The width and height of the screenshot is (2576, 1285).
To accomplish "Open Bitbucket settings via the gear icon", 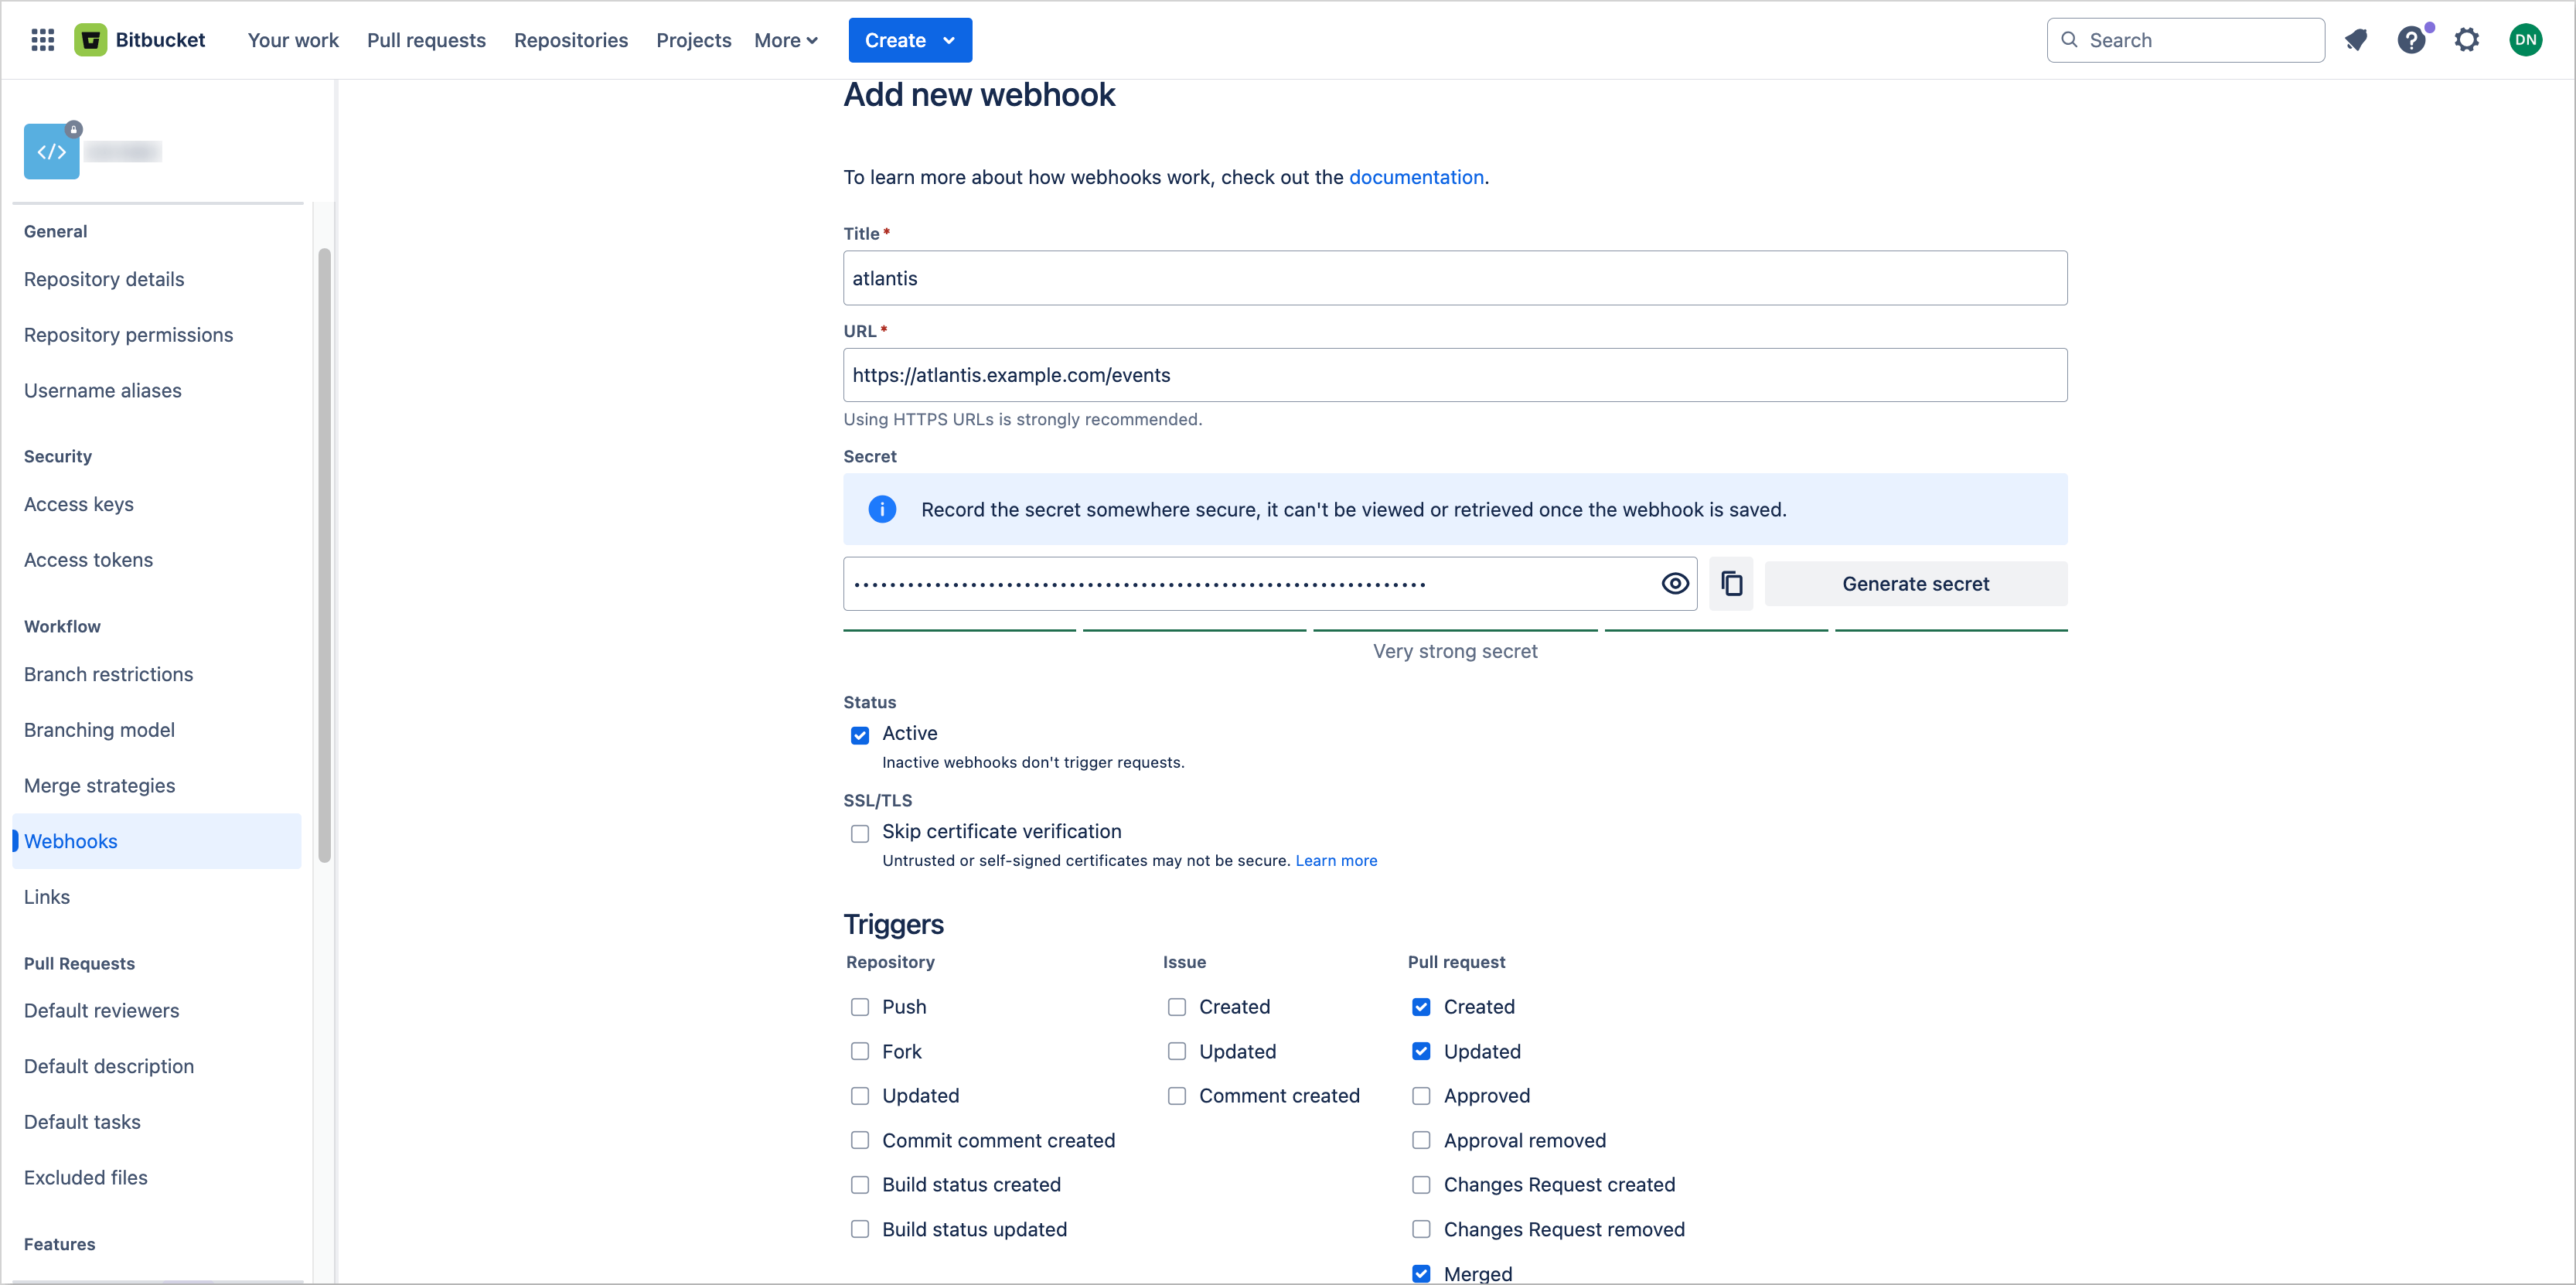I will [2467, 40].
